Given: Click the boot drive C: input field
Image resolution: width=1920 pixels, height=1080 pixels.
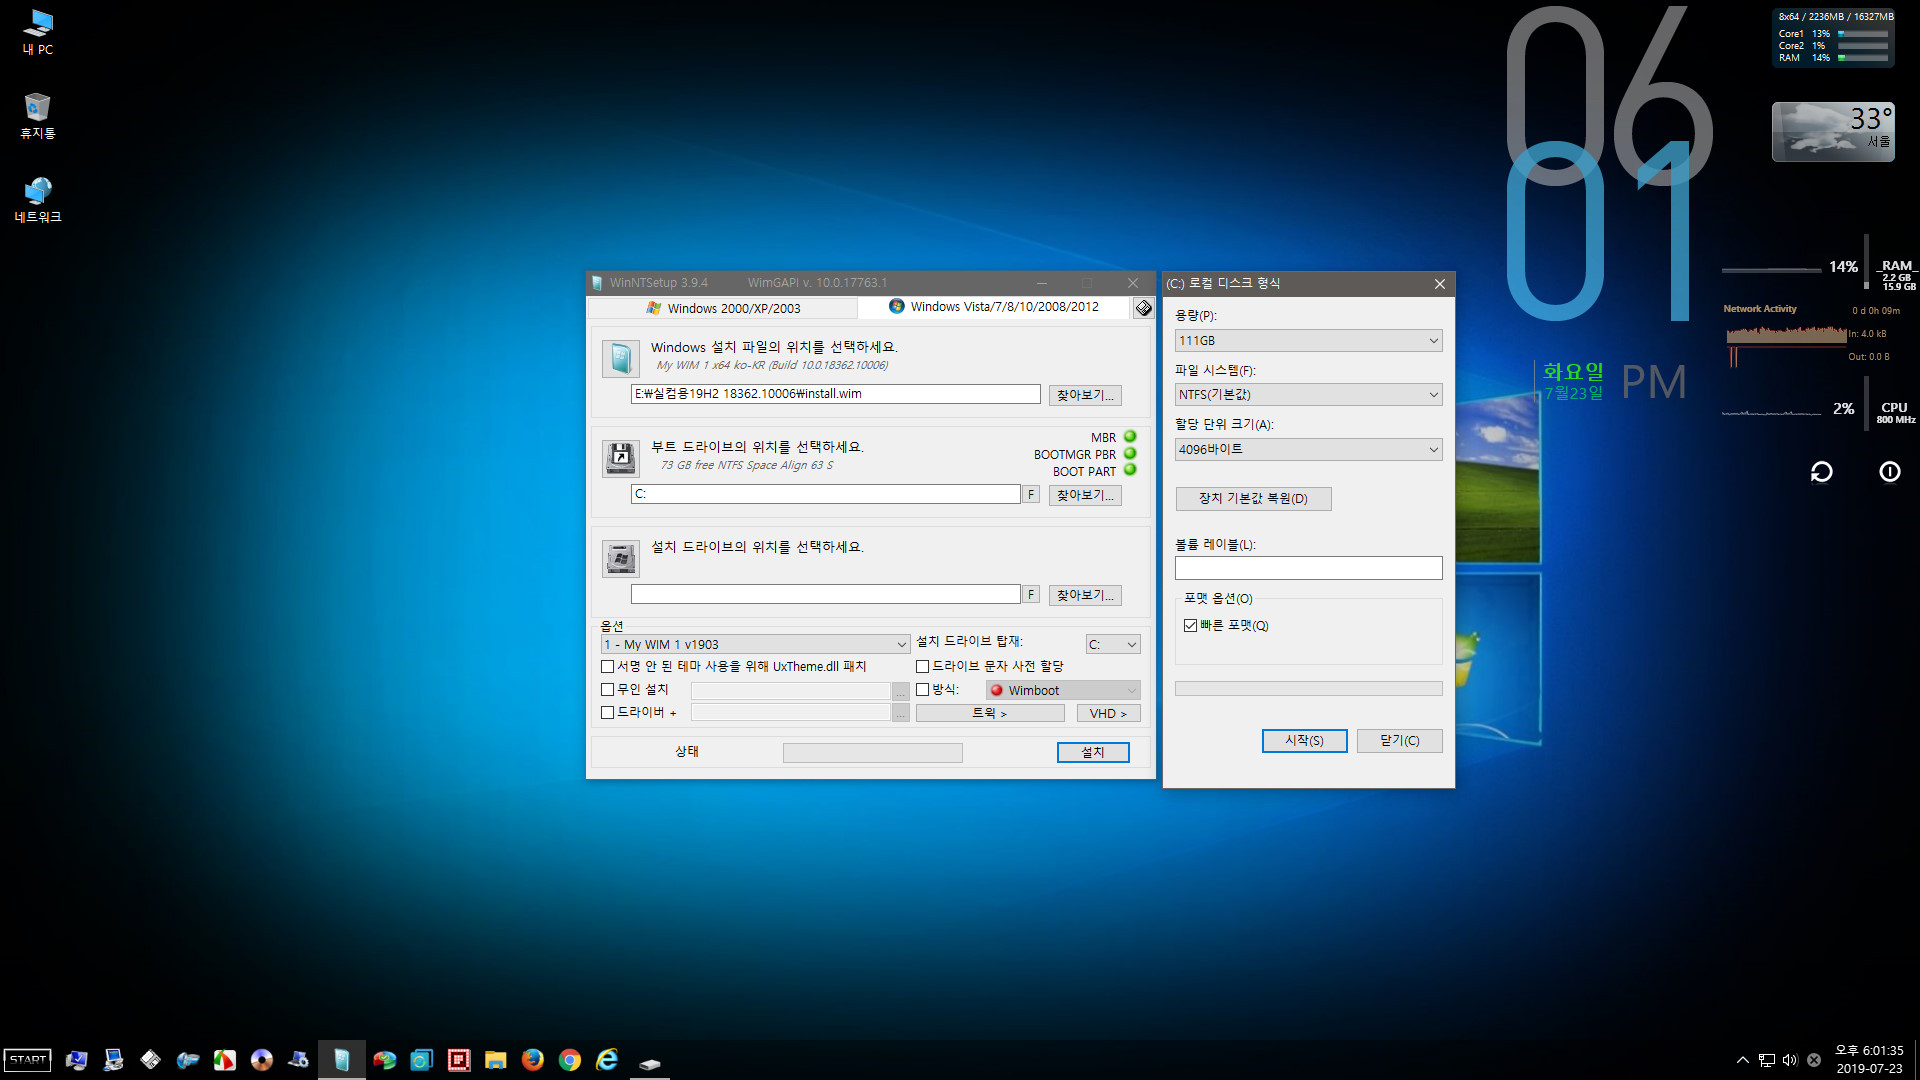Looking at the screenshot, I should pyautogui.click(x=825, y=494).
